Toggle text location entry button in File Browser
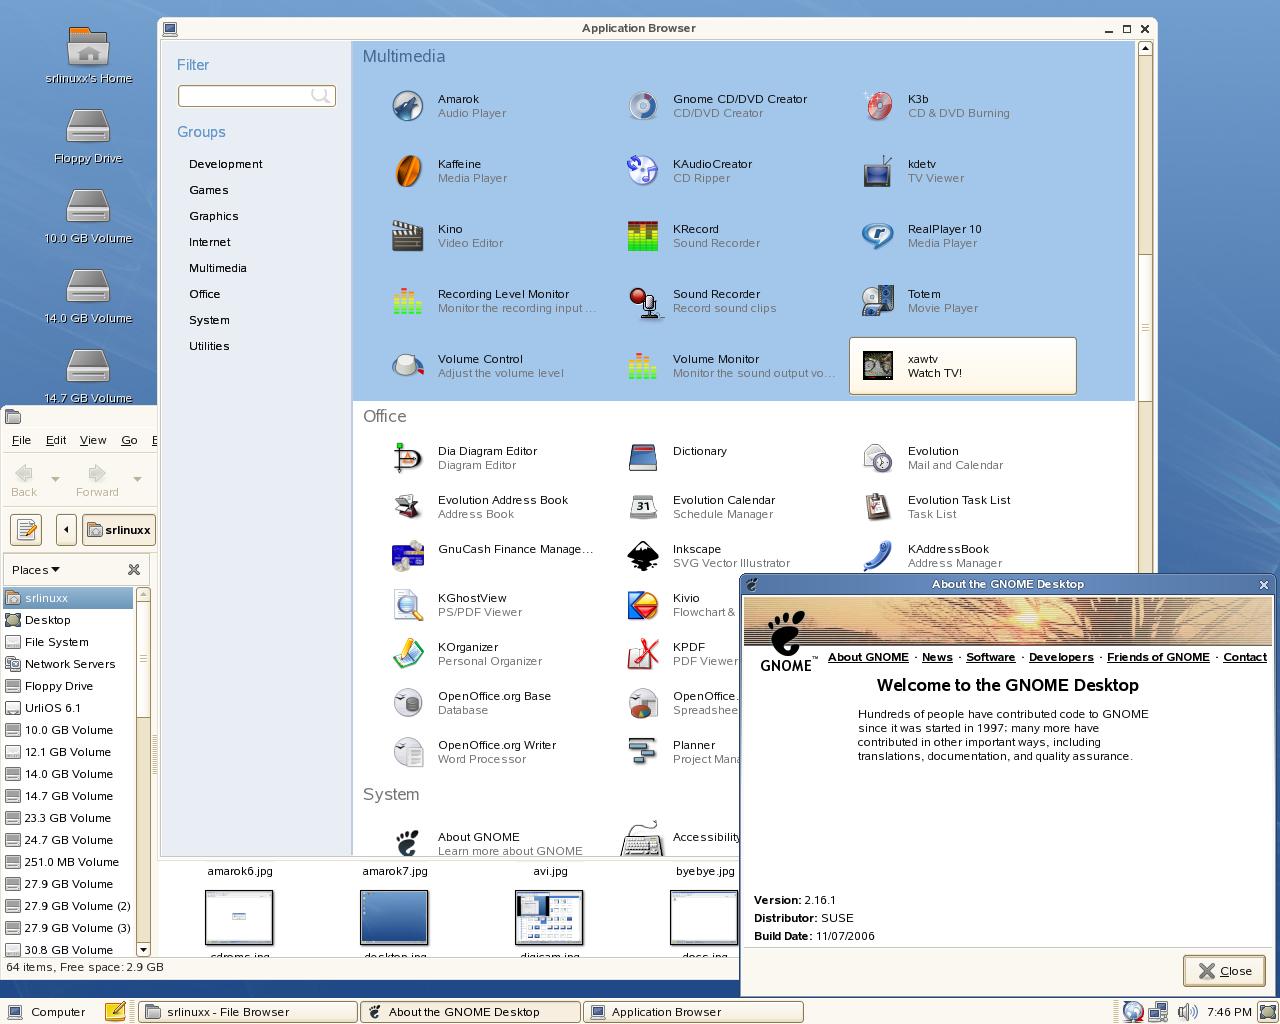Image resolution: width=1280 pixels, height=1024 pixels. click(x=26, y=530)
